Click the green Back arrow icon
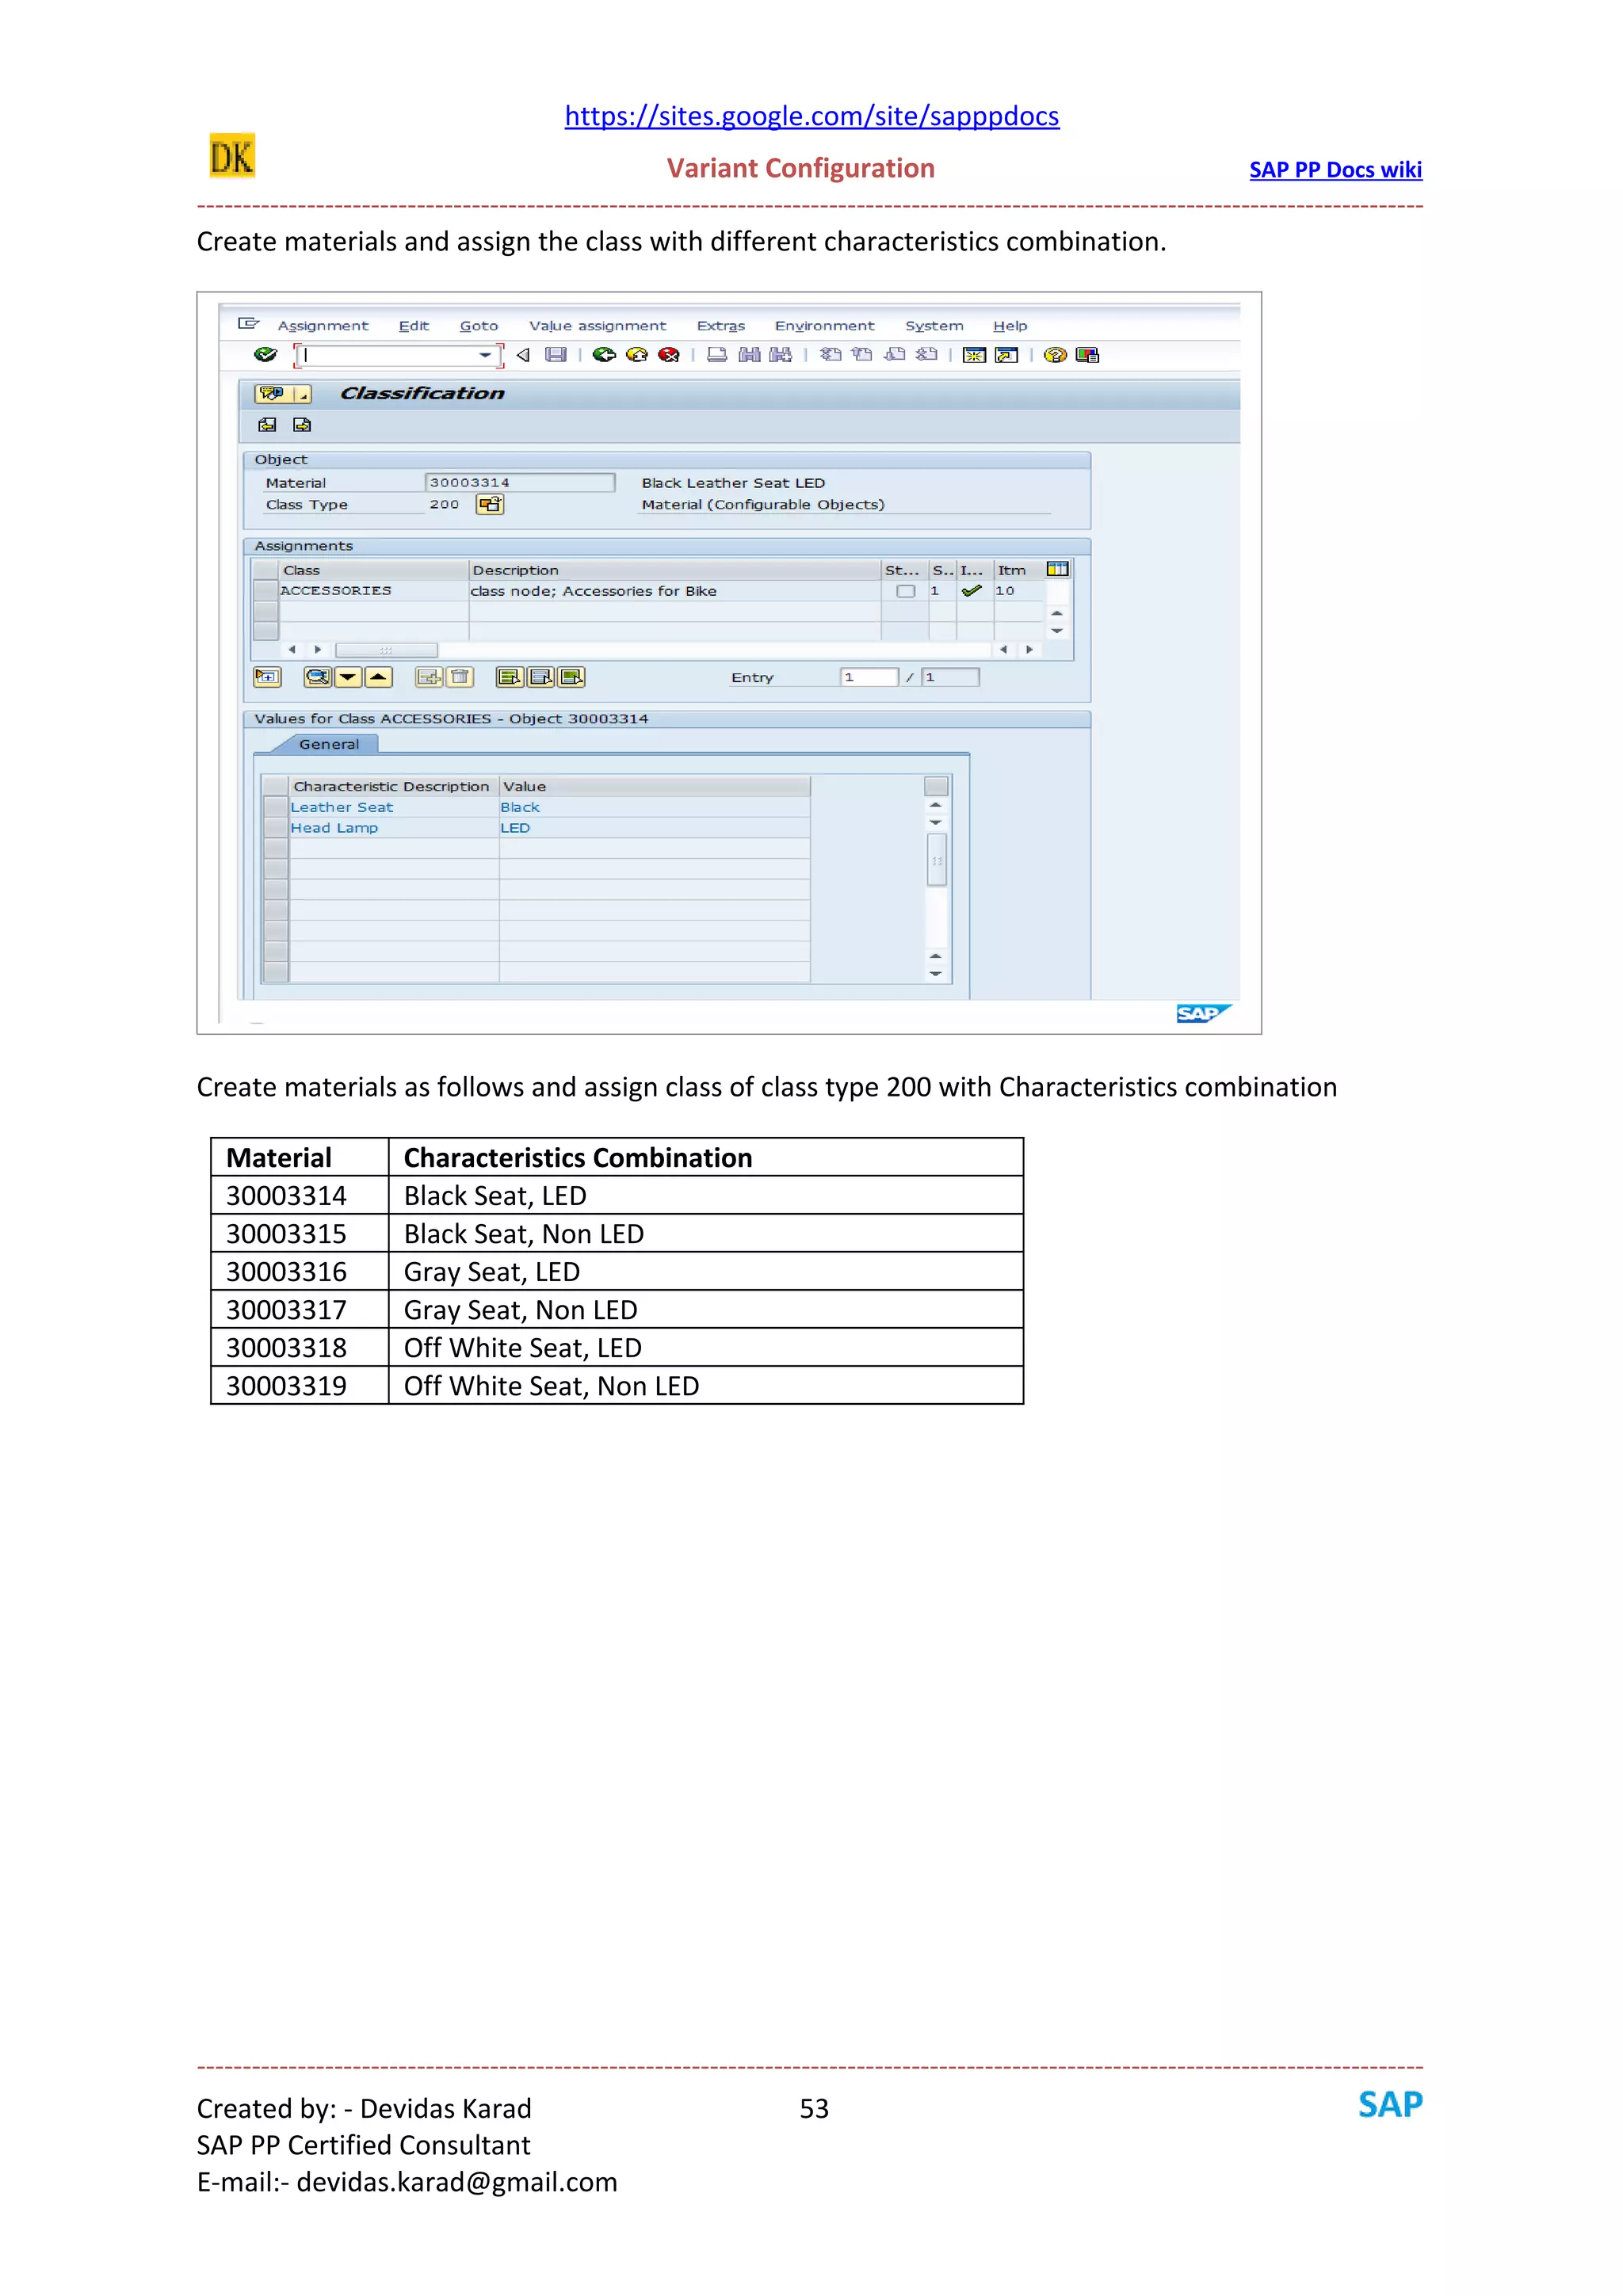The height and width of the screenshot is (2296, 1623). coord(604,355)
